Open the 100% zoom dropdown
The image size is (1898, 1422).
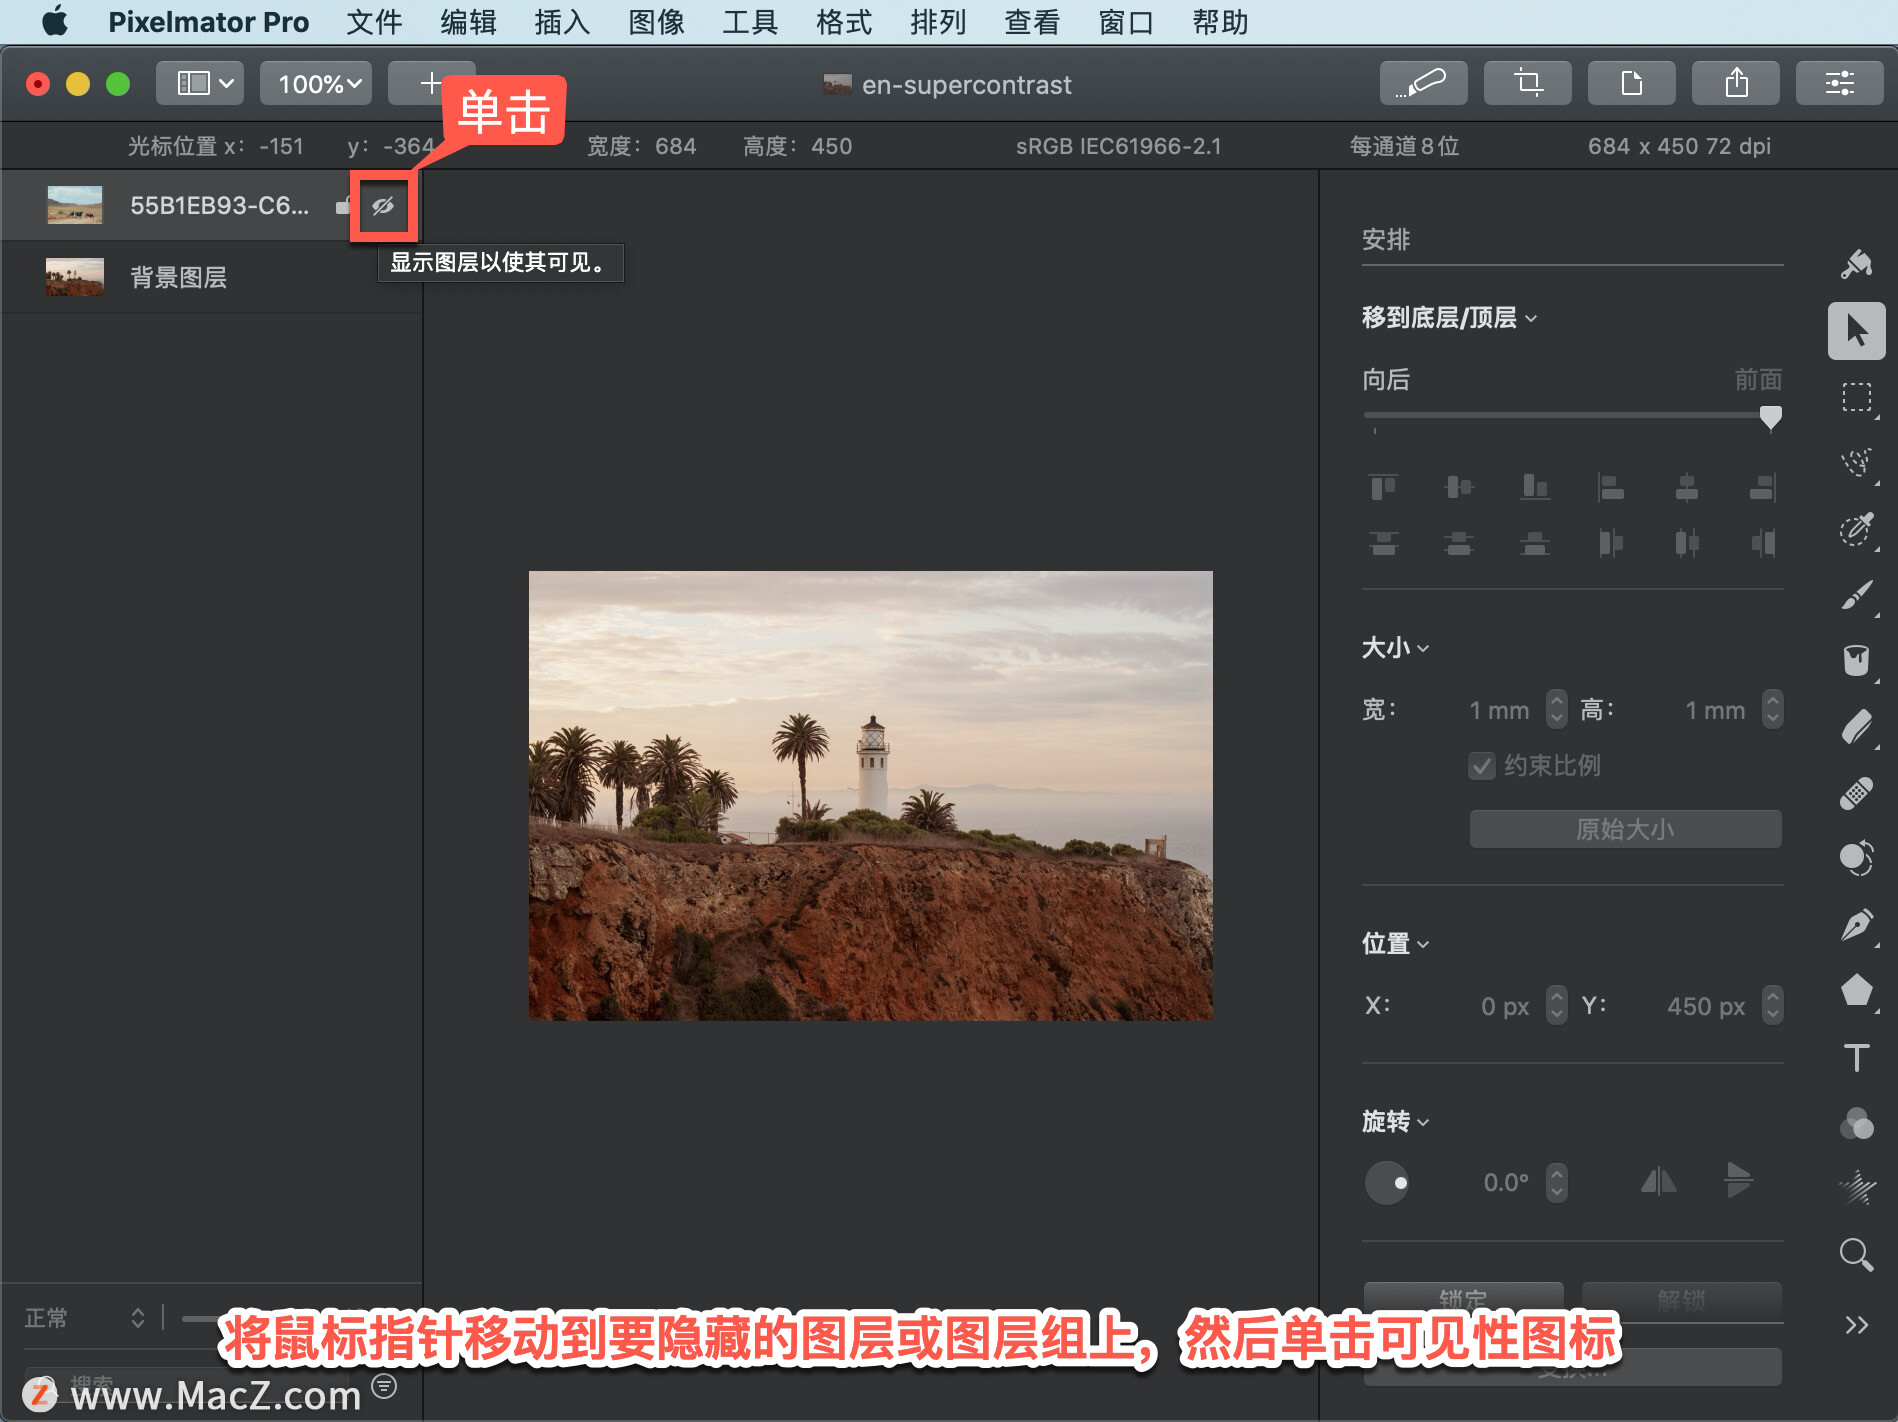pos(316,83)
